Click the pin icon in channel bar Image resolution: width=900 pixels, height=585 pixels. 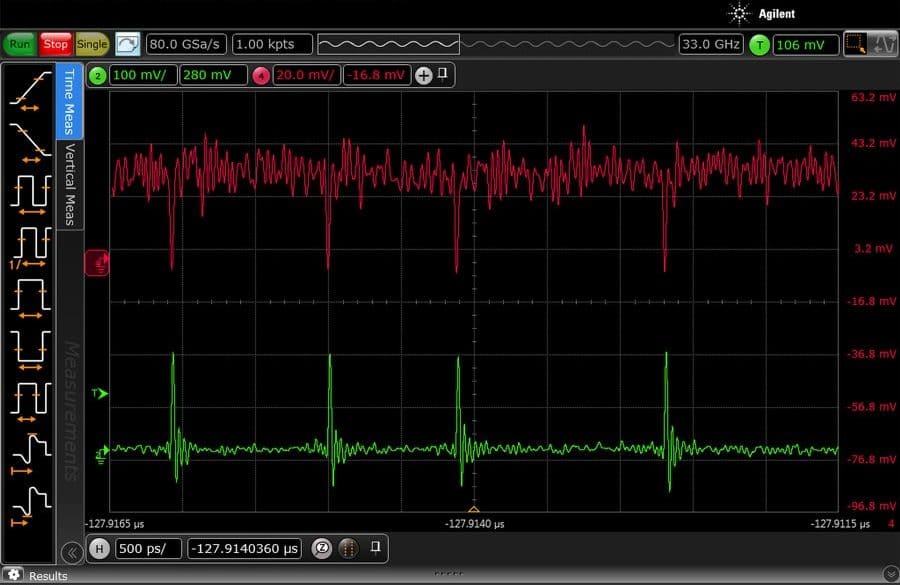[x=443, y=74]
